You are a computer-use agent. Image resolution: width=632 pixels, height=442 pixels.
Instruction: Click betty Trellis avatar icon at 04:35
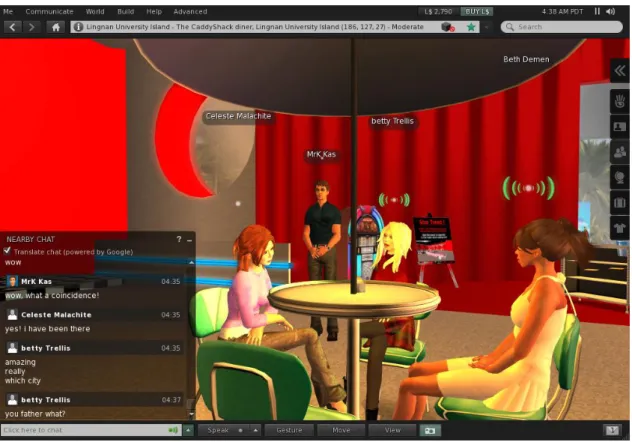coord(12,348)
